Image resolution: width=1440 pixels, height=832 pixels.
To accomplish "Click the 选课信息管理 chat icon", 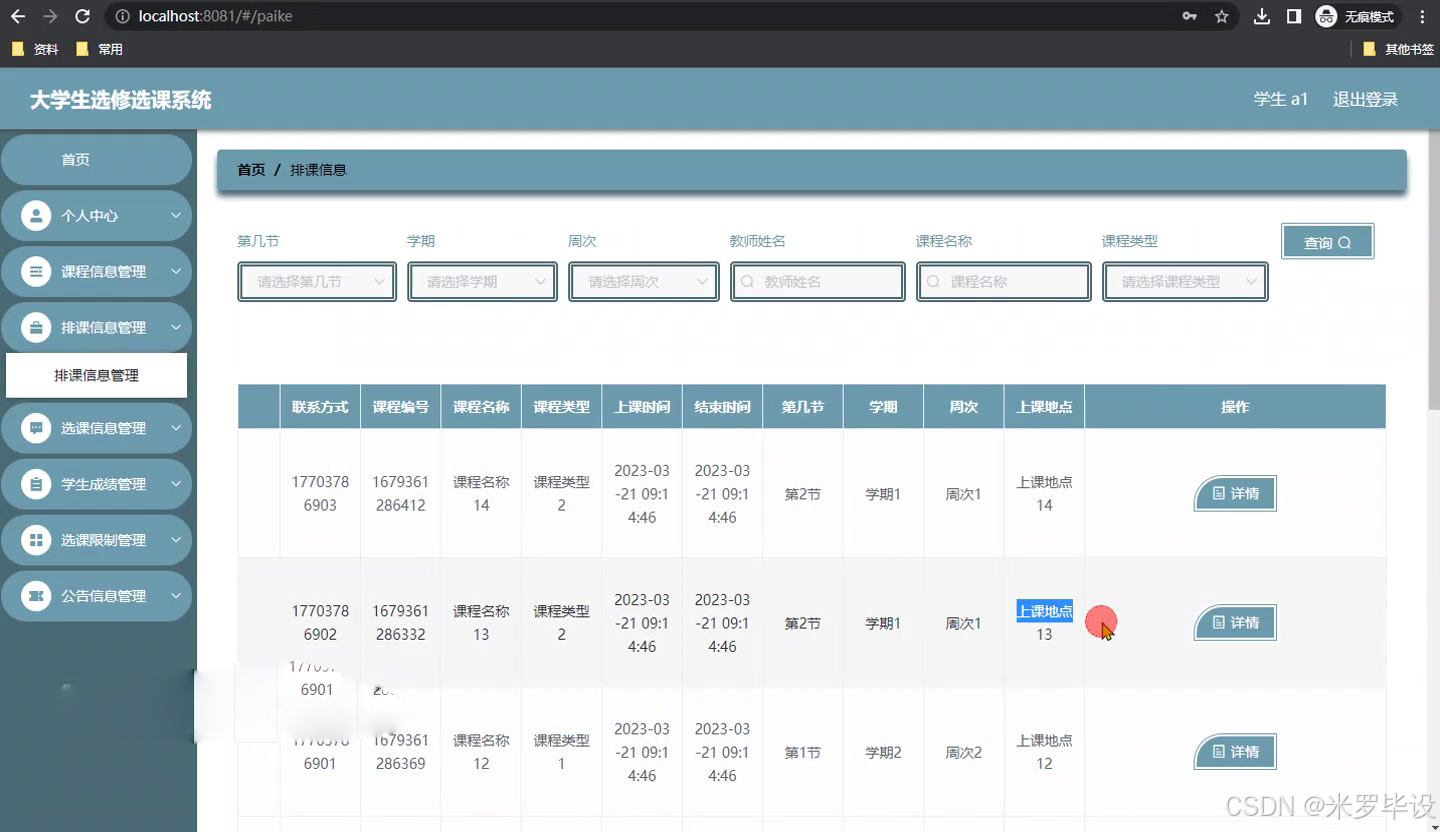I will 36,428.
